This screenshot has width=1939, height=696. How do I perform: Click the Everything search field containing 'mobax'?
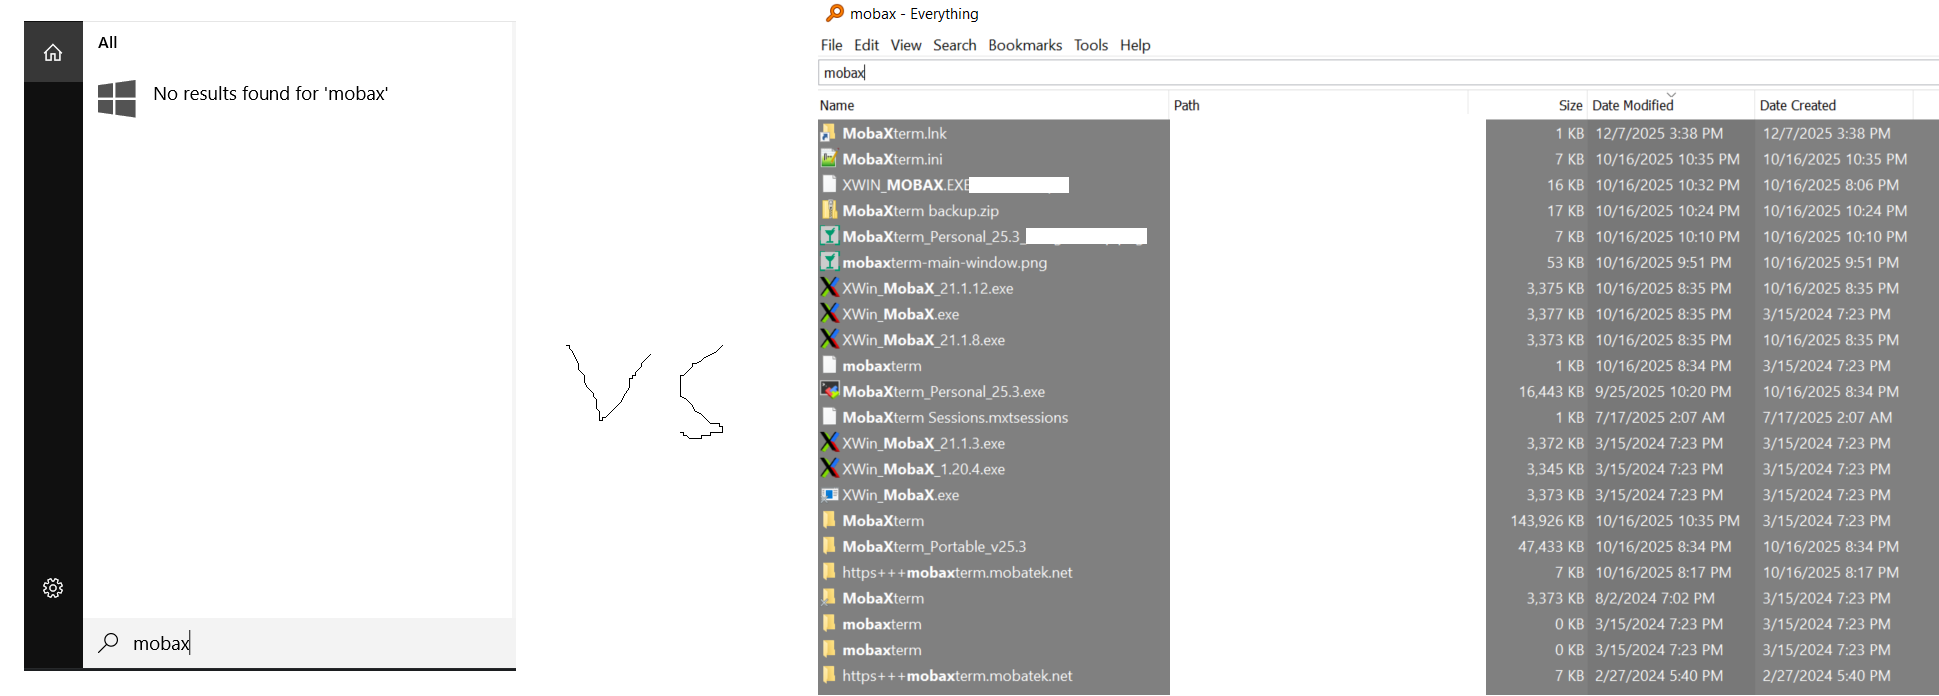tap(1378, 72)
